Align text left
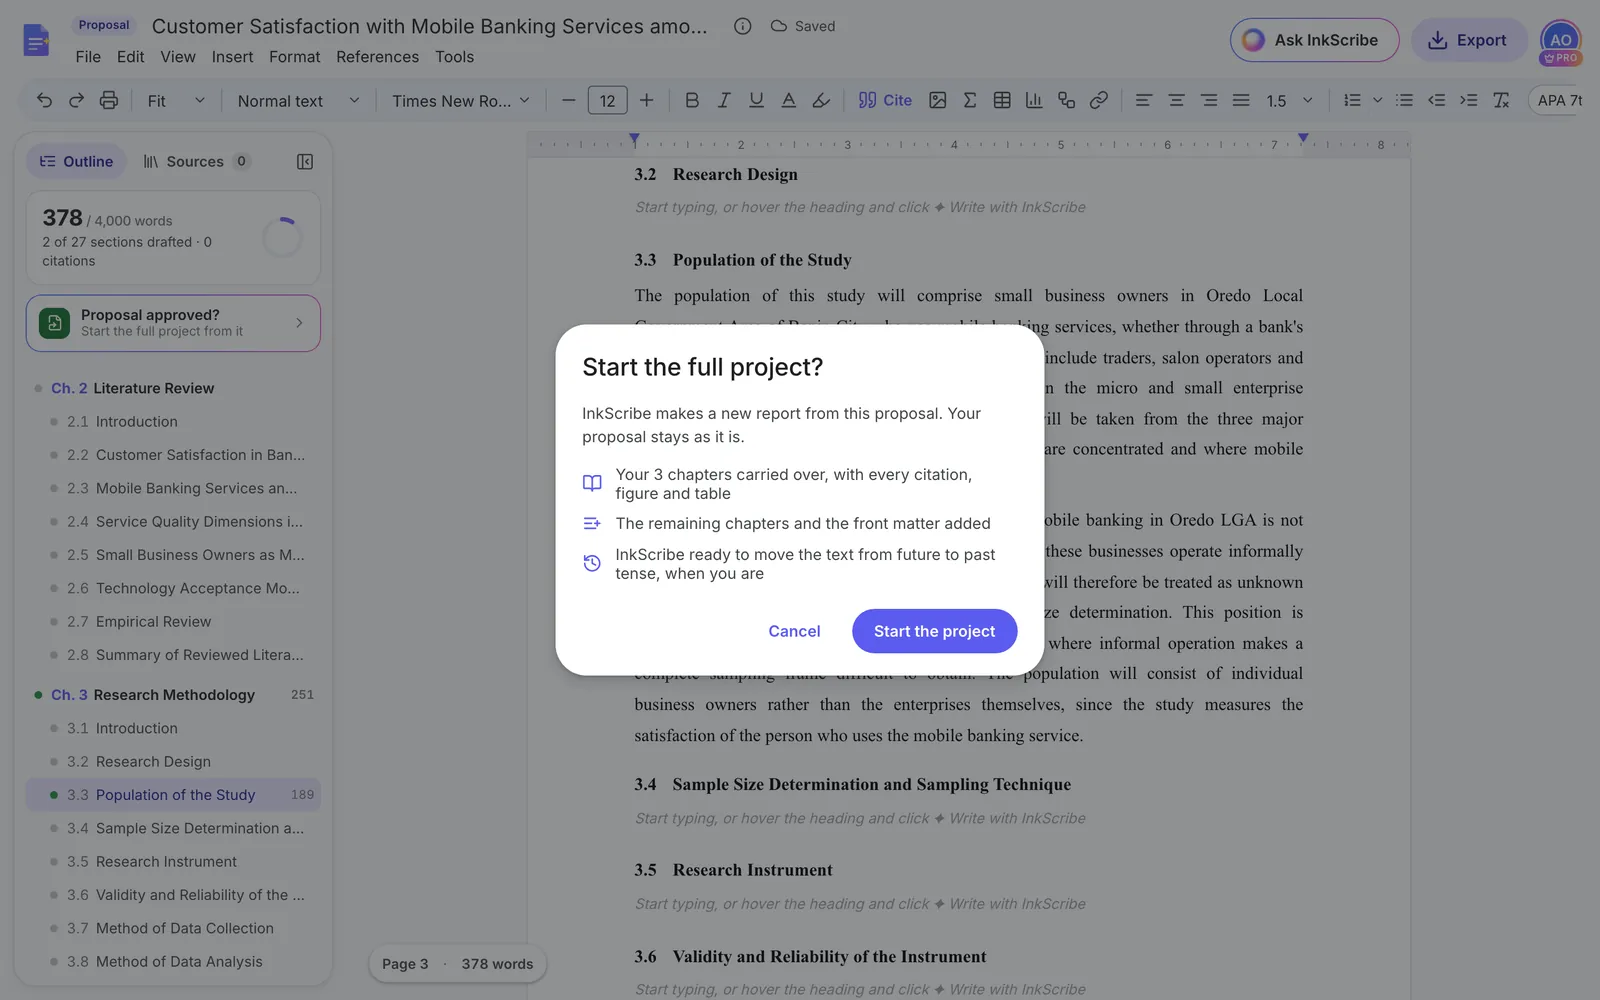The image size is (1600, 1000). [1144, 100]
